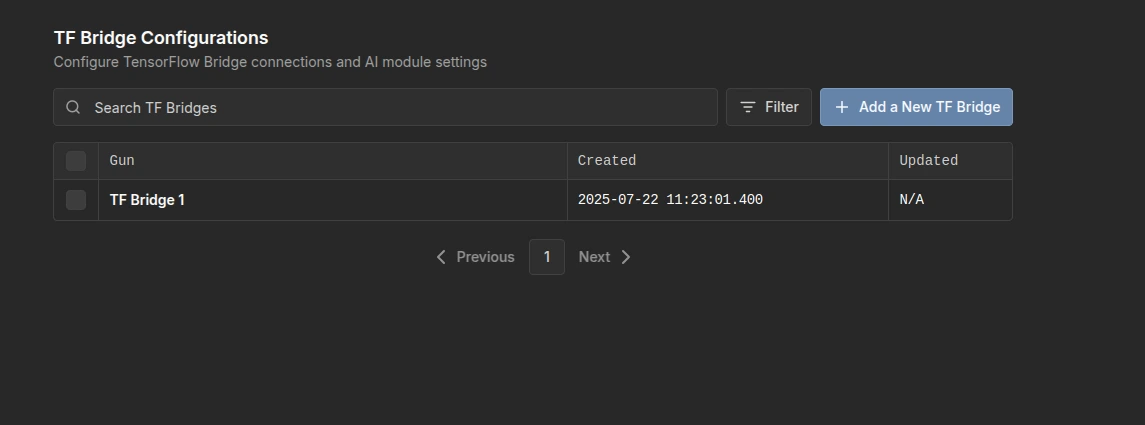Screen dimensions: 1145x425
Task: Toggle the select-all header checkbox
Action: [x=76, y=161]
